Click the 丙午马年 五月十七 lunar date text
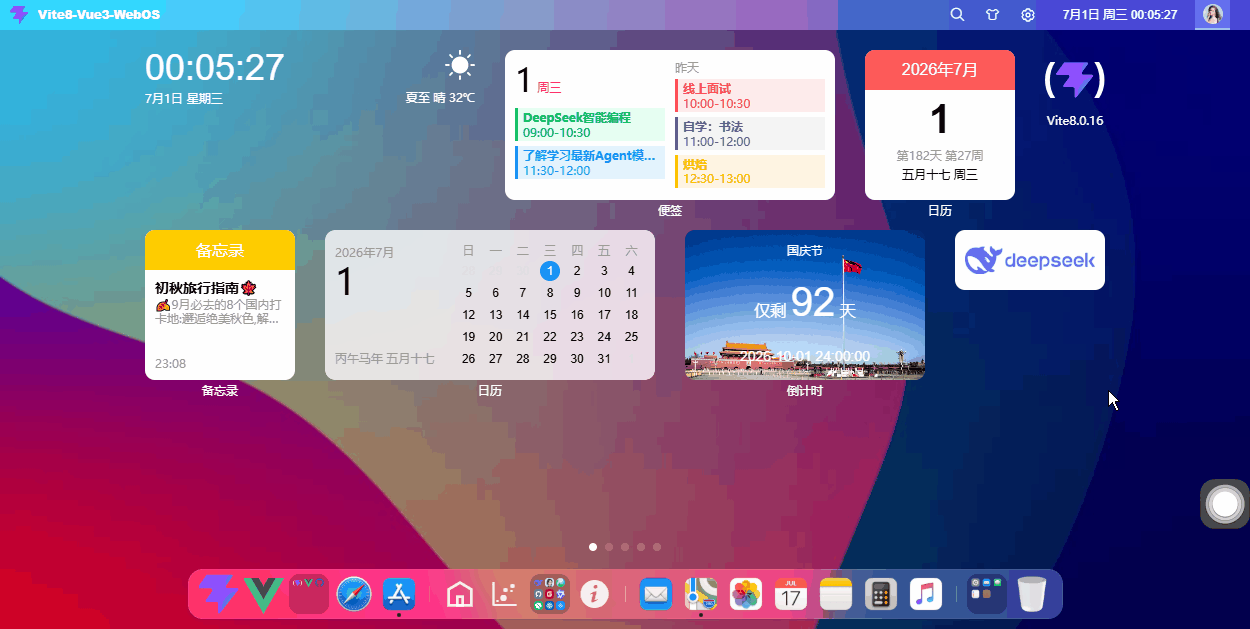 (x=385, y=358)
